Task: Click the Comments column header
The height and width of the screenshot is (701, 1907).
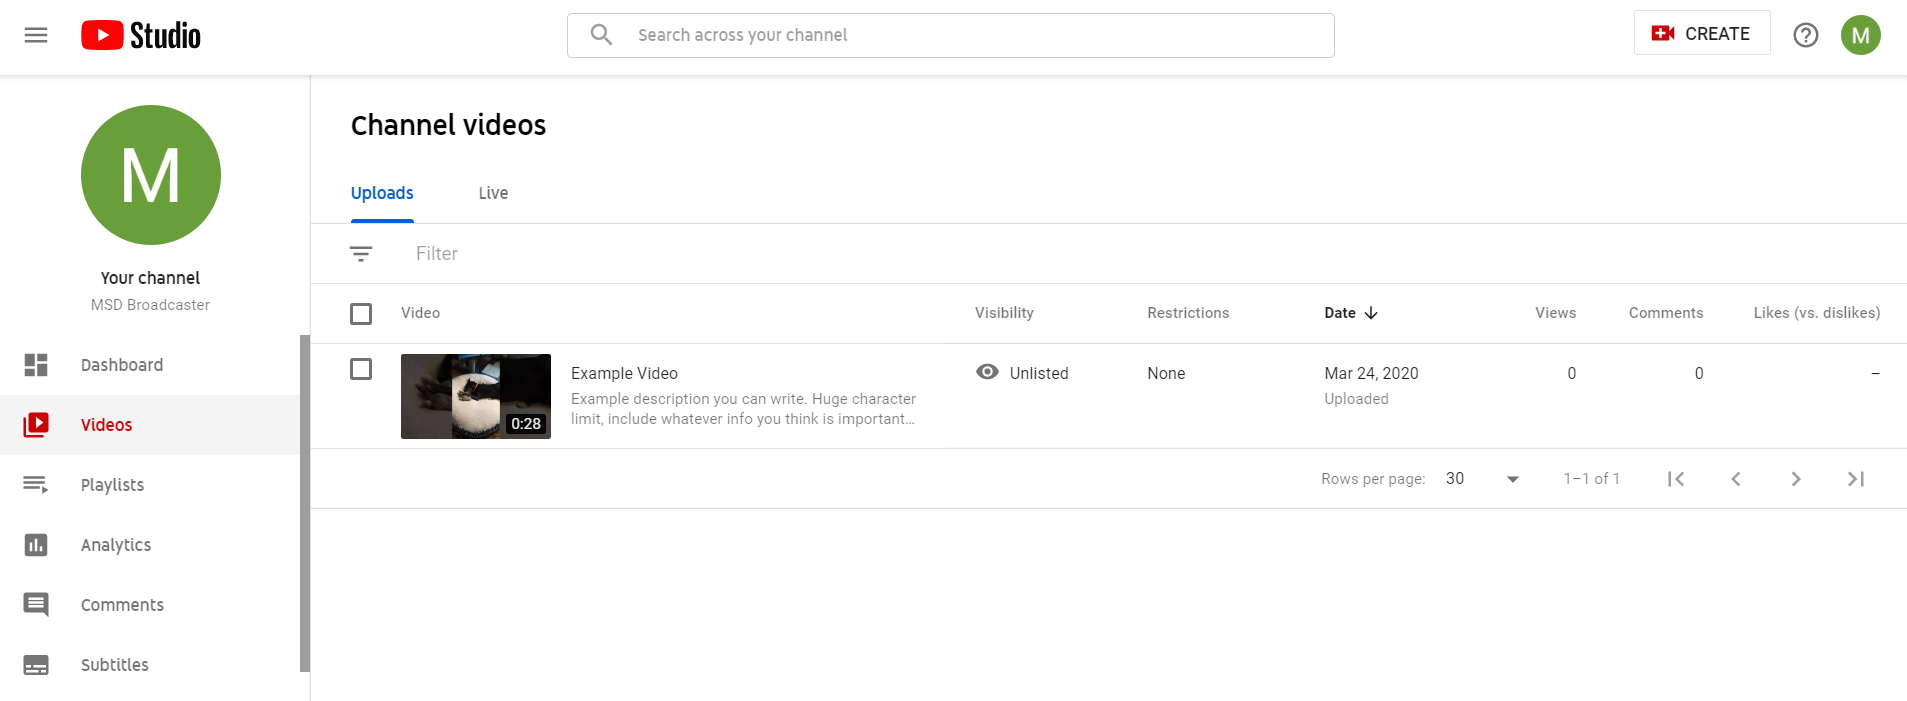Action: [x=1665, y=313]
